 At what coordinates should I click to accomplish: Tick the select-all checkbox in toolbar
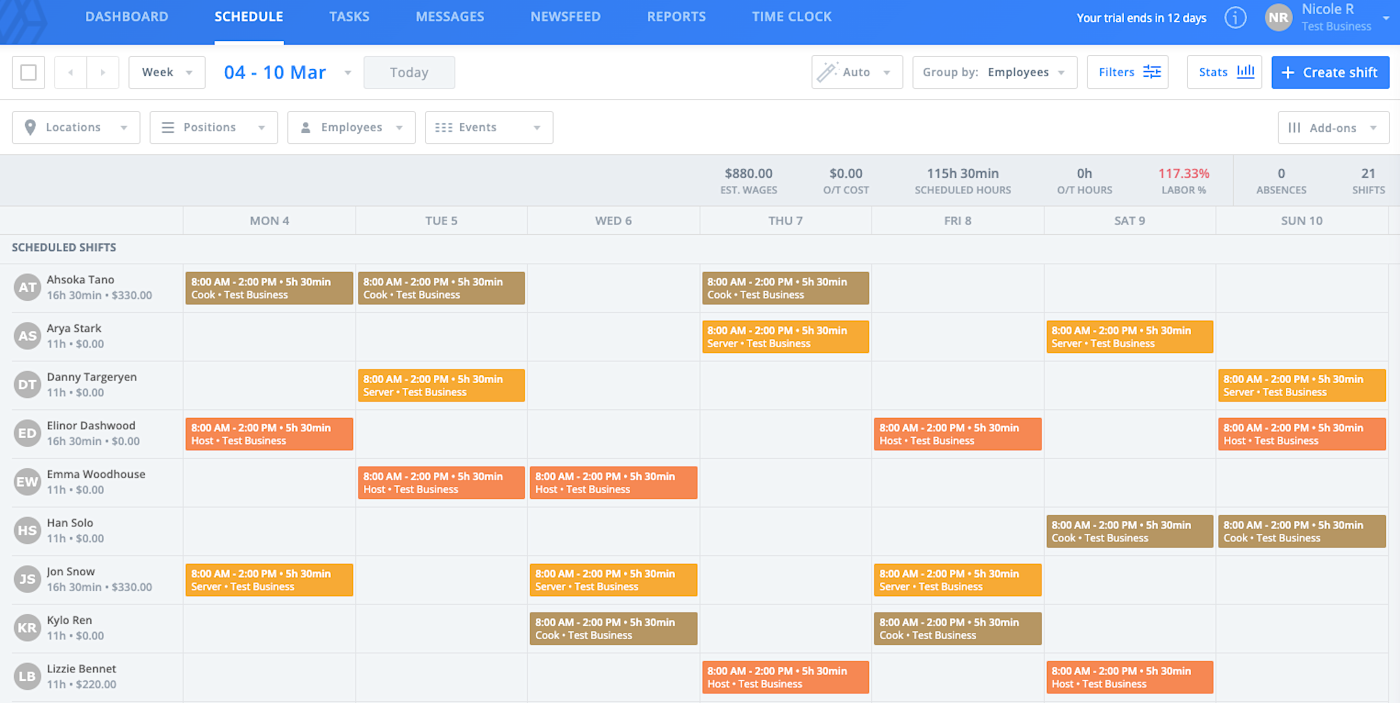point(28,72)
